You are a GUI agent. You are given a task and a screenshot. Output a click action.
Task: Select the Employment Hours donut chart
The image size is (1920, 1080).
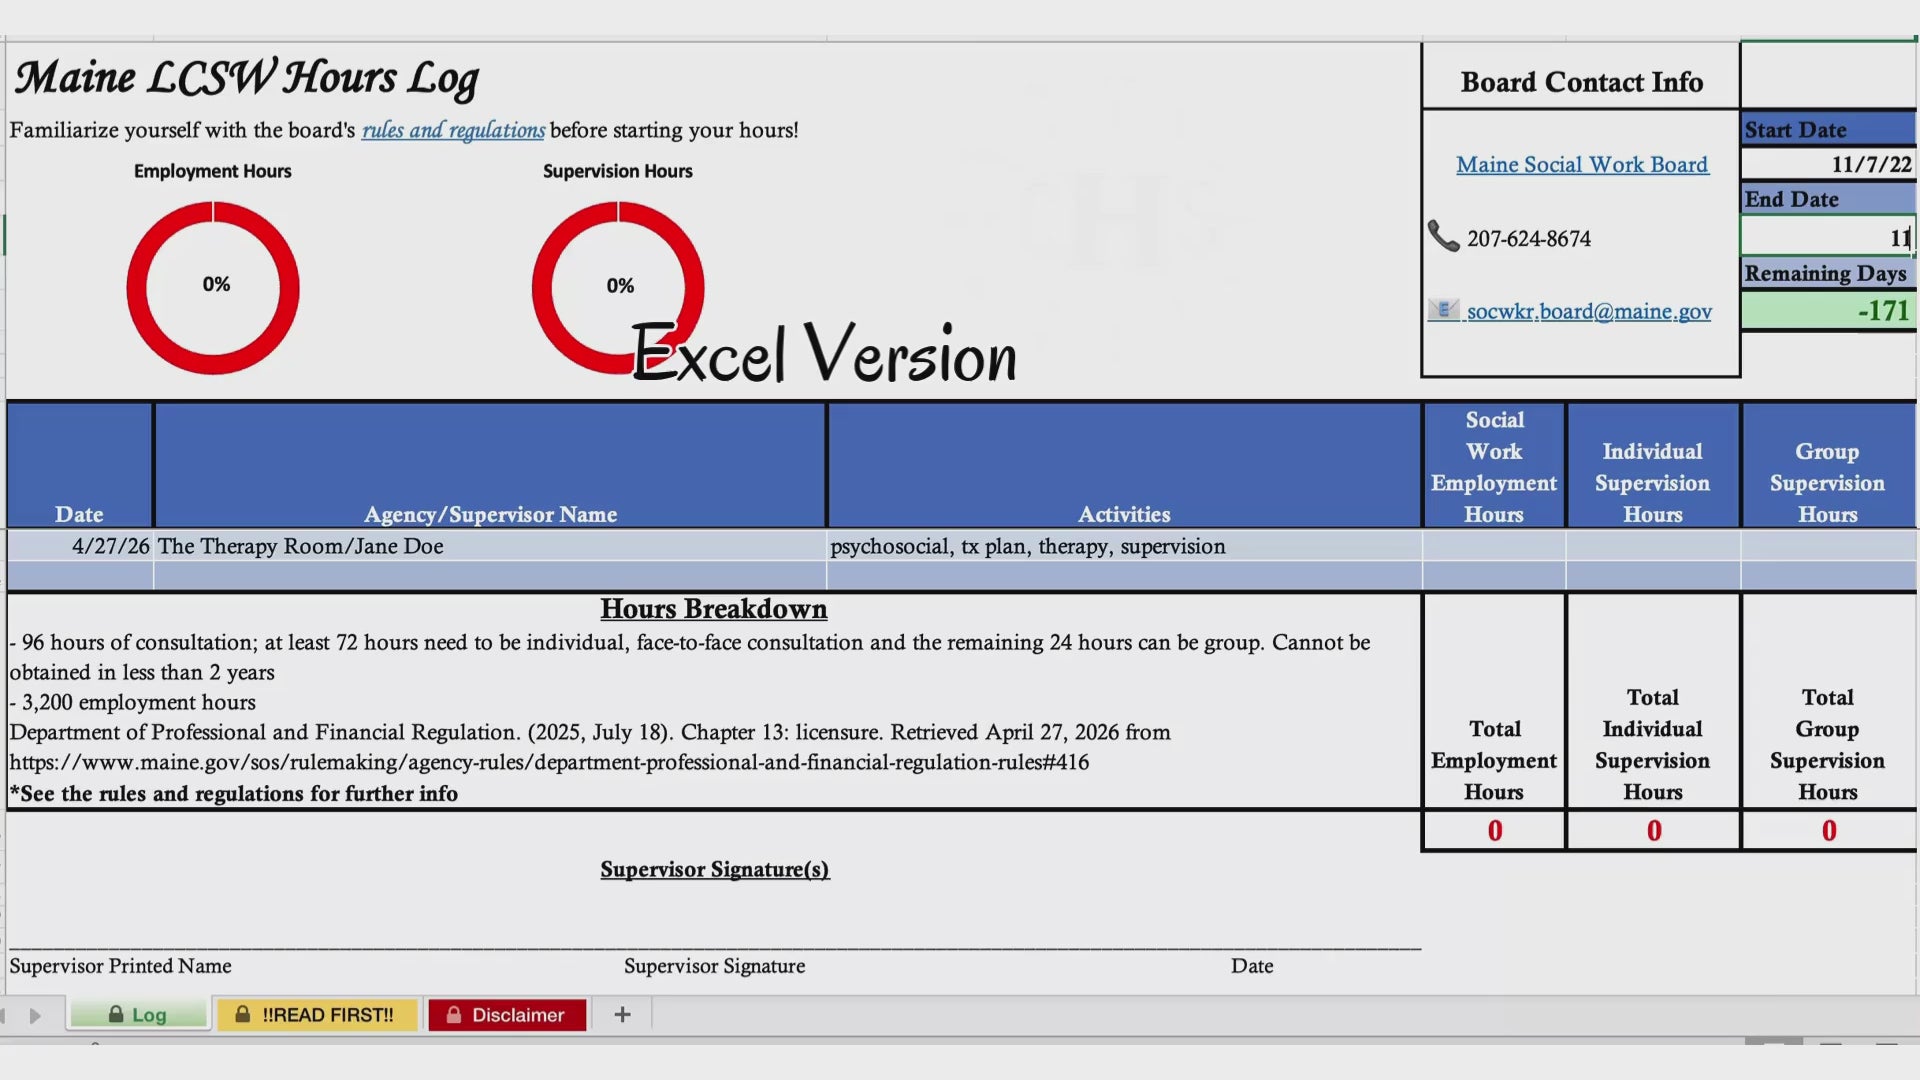tap(213, 288)
